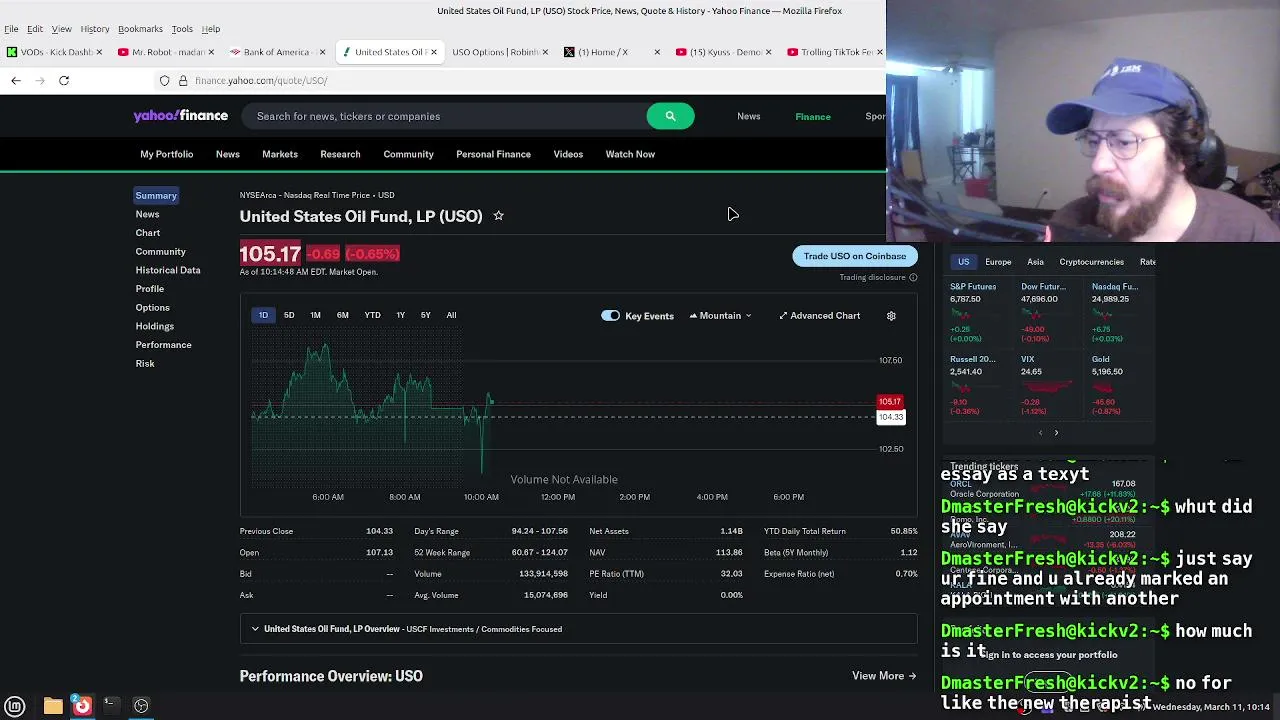The height and width of the screenshot is (720, 1280).
Task: Open the Linux Mint start menu
Action: point(14,706)
